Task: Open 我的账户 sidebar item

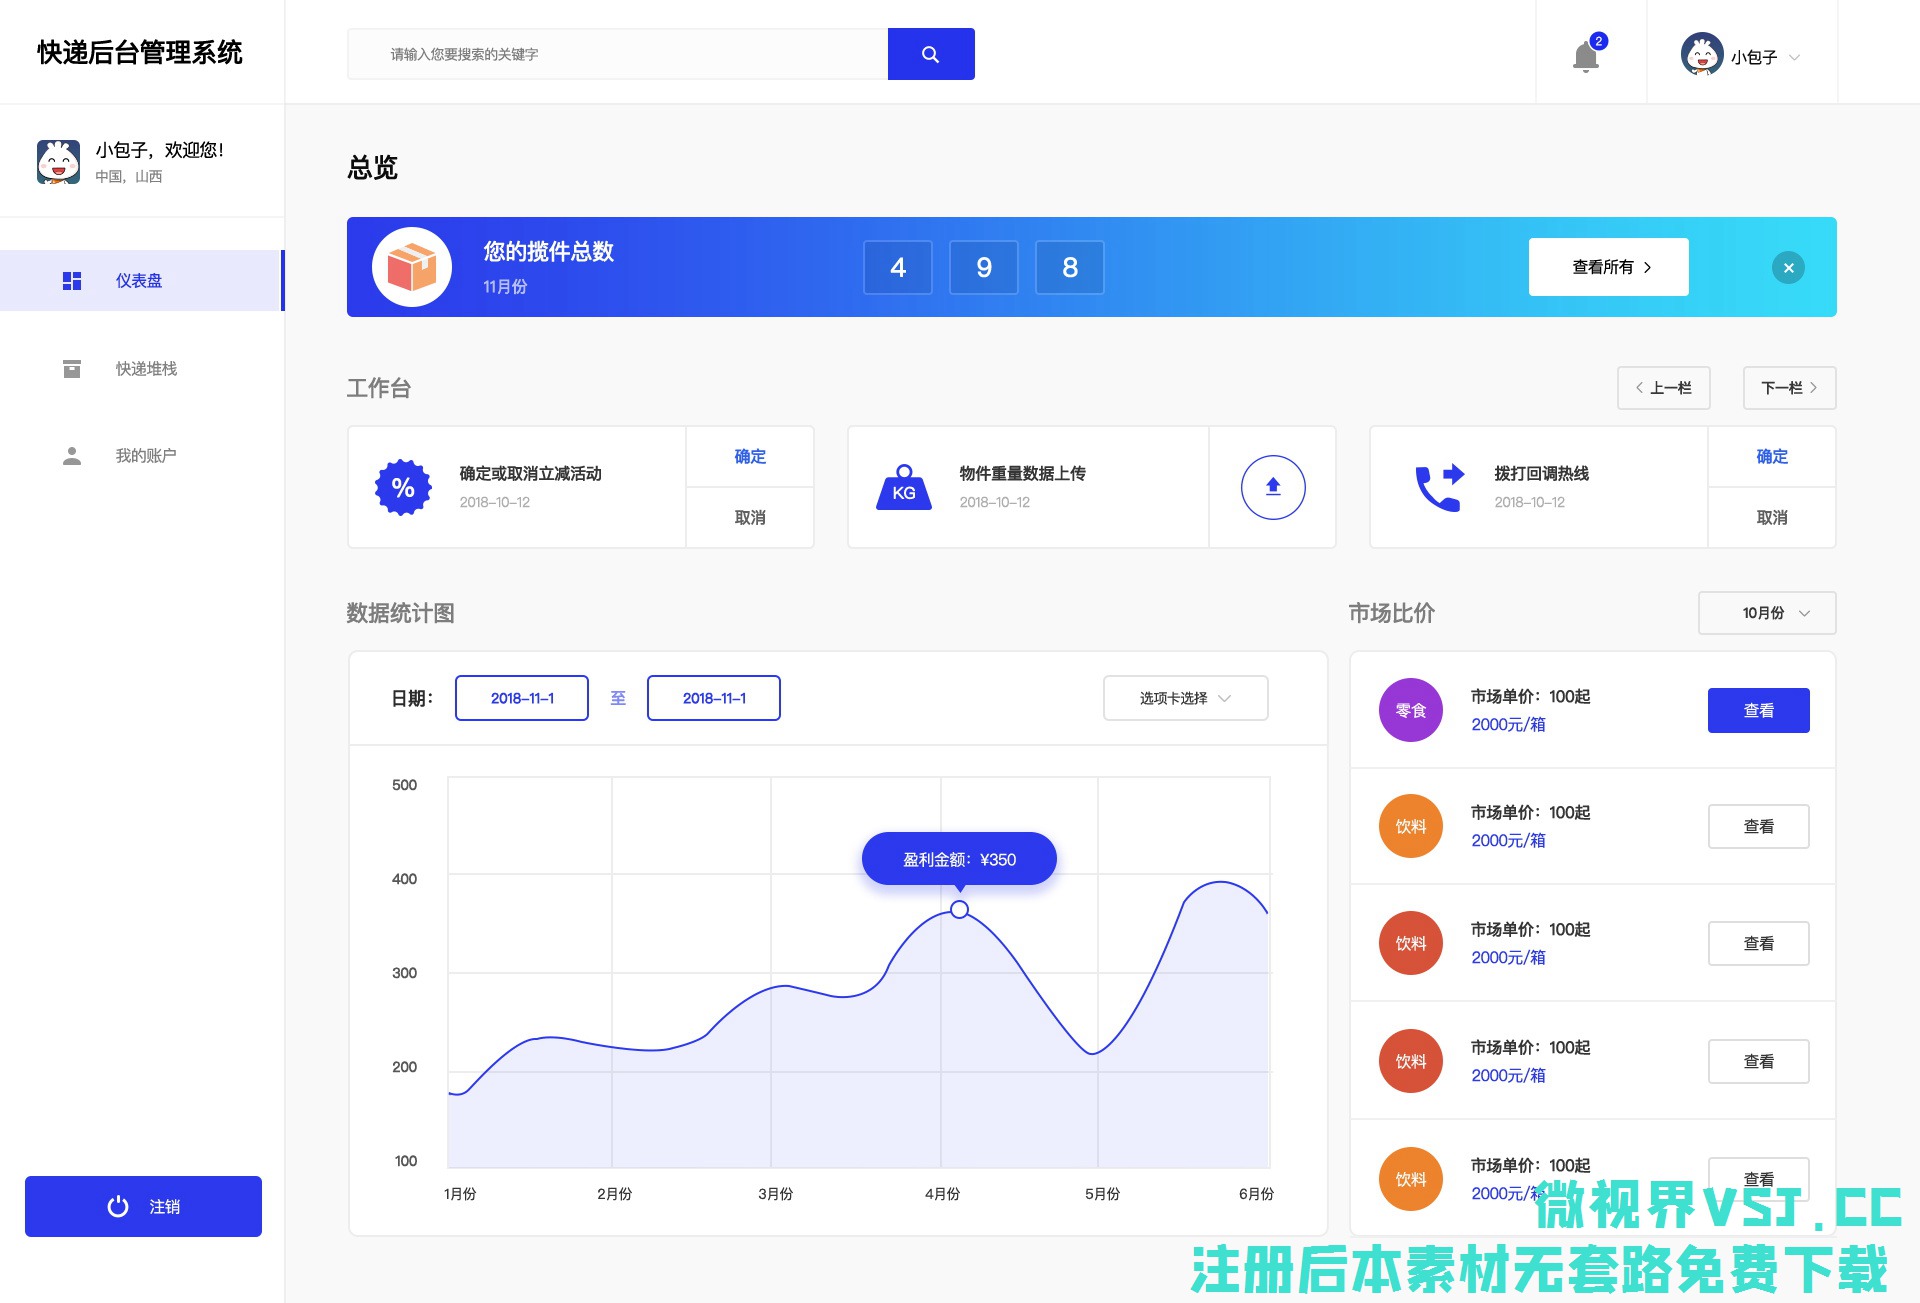Action: (x=146, y=455)
